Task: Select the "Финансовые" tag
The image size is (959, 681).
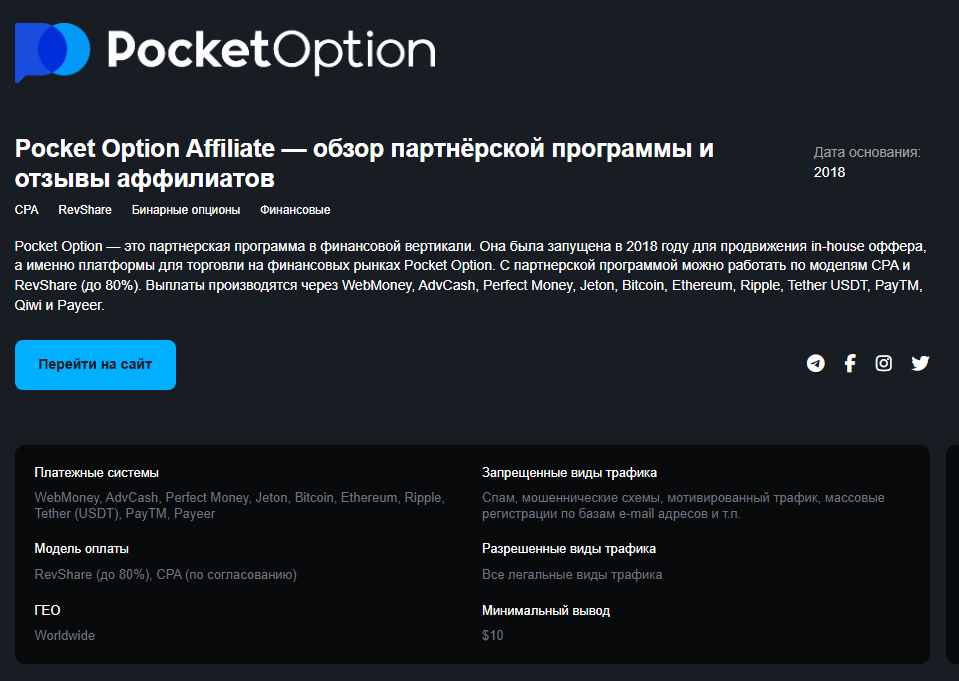Action: 295,210
